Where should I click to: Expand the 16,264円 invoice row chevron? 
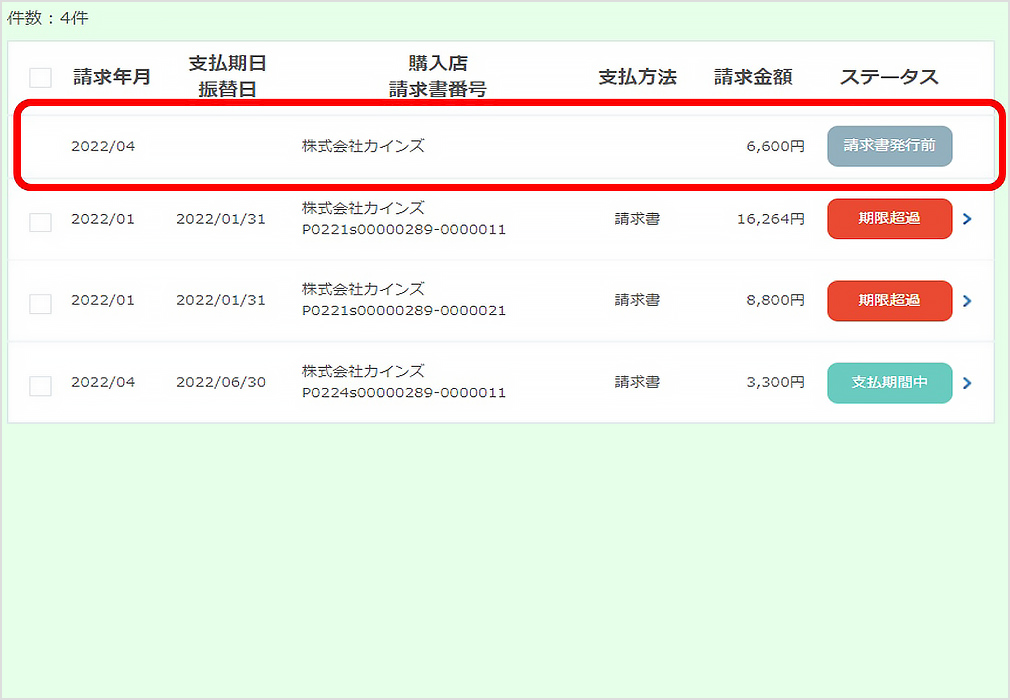(967, 222)
